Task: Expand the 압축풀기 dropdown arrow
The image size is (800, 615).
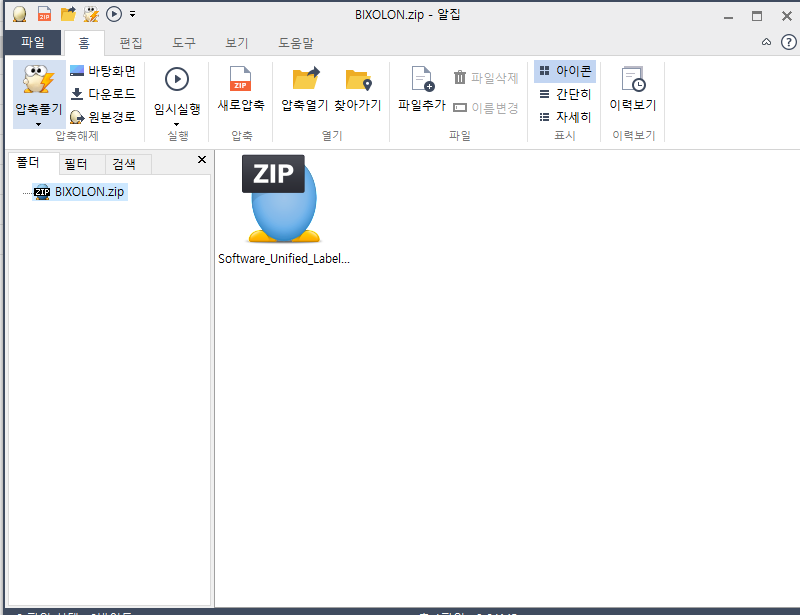Action: [x=38, y=125]
